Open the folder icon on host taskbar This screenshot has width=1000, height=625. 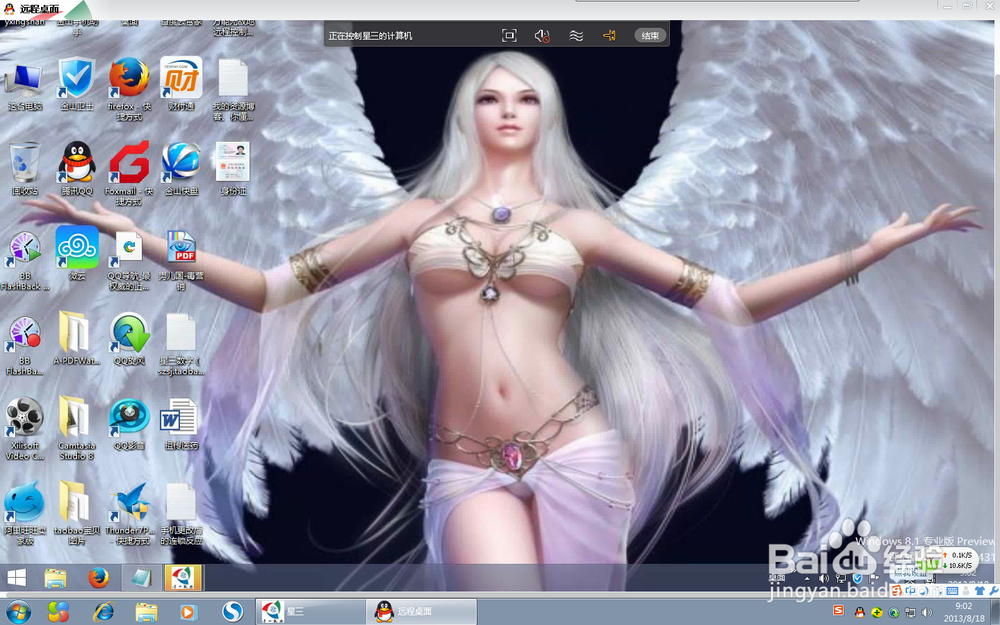146,612
